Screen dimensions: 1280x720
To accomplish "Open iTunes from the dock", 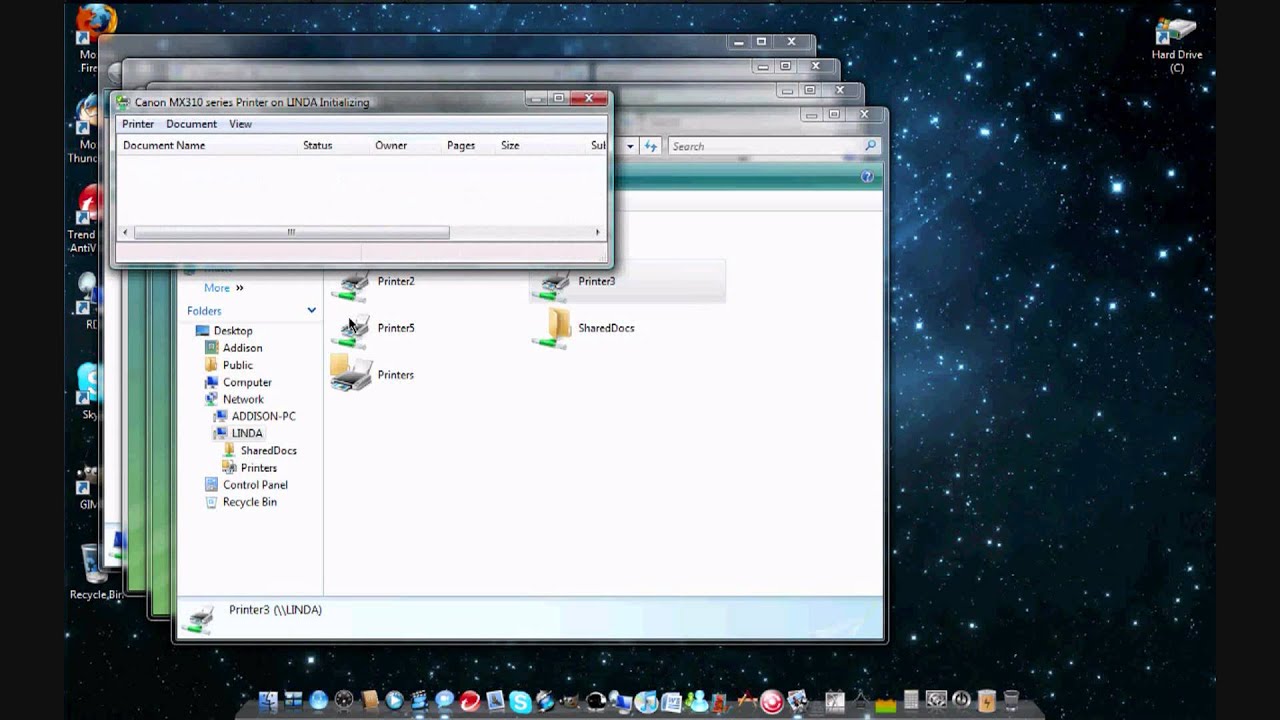I will tap(647, 702).
